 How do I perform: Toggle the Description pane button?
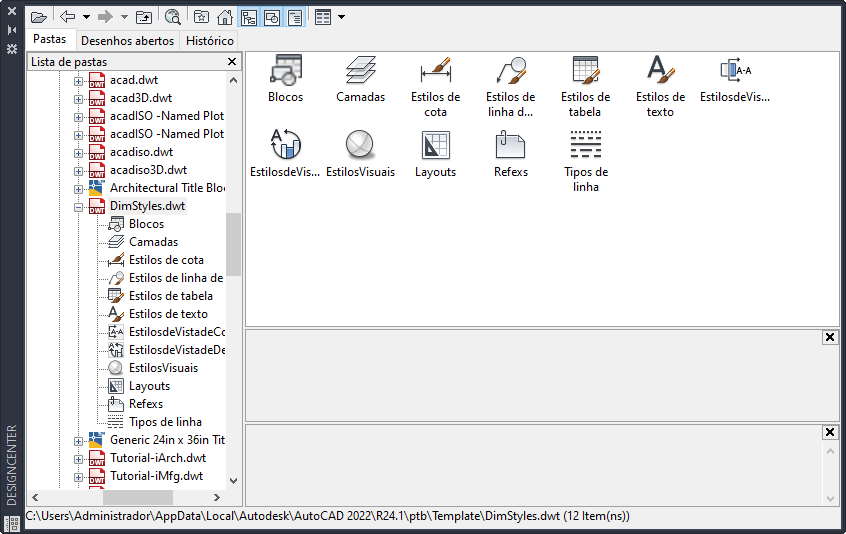tap(295, 17)
